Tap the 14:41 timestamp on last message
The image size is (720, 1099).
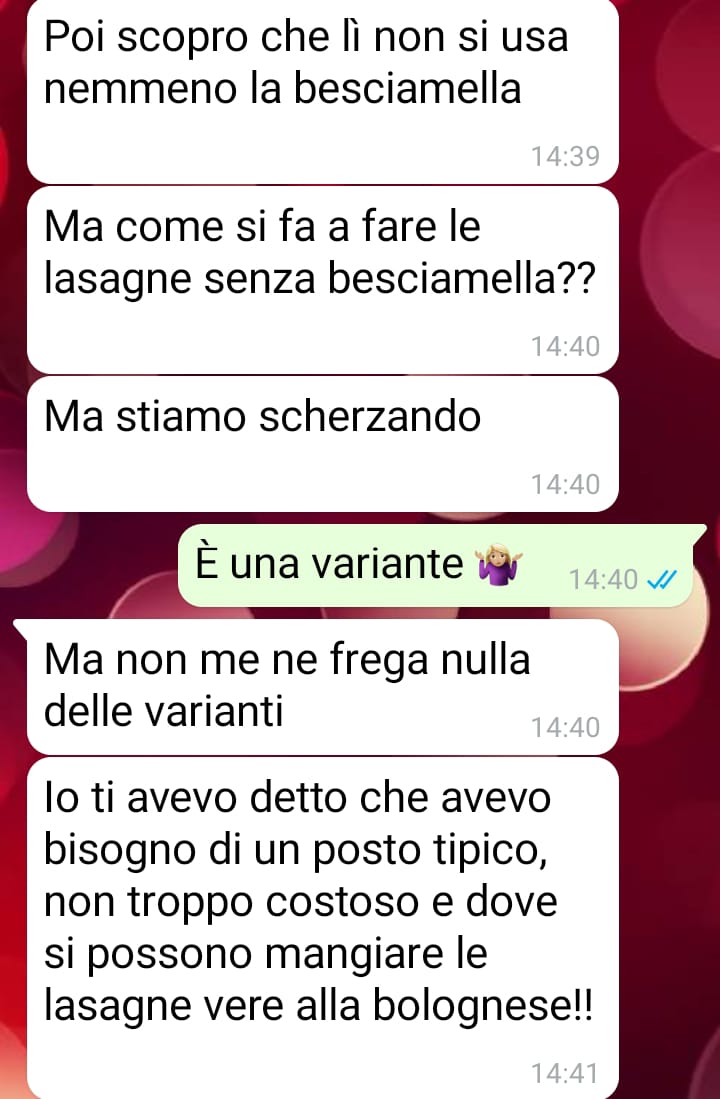click(x=565, y=1074)
